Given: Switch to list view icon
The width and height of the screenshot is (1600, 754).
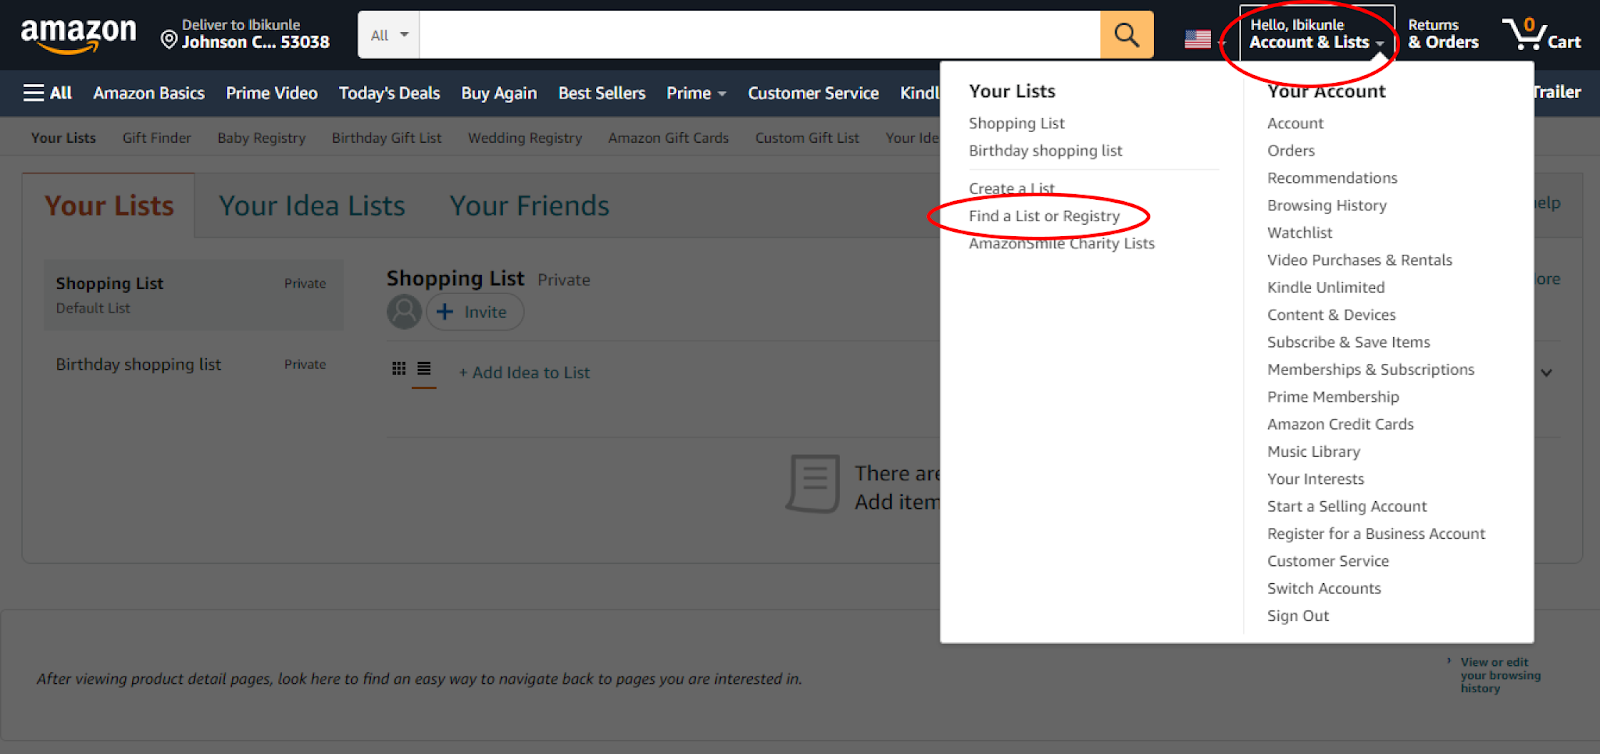Looking at the screenshot, I should [x=424, y=368].
